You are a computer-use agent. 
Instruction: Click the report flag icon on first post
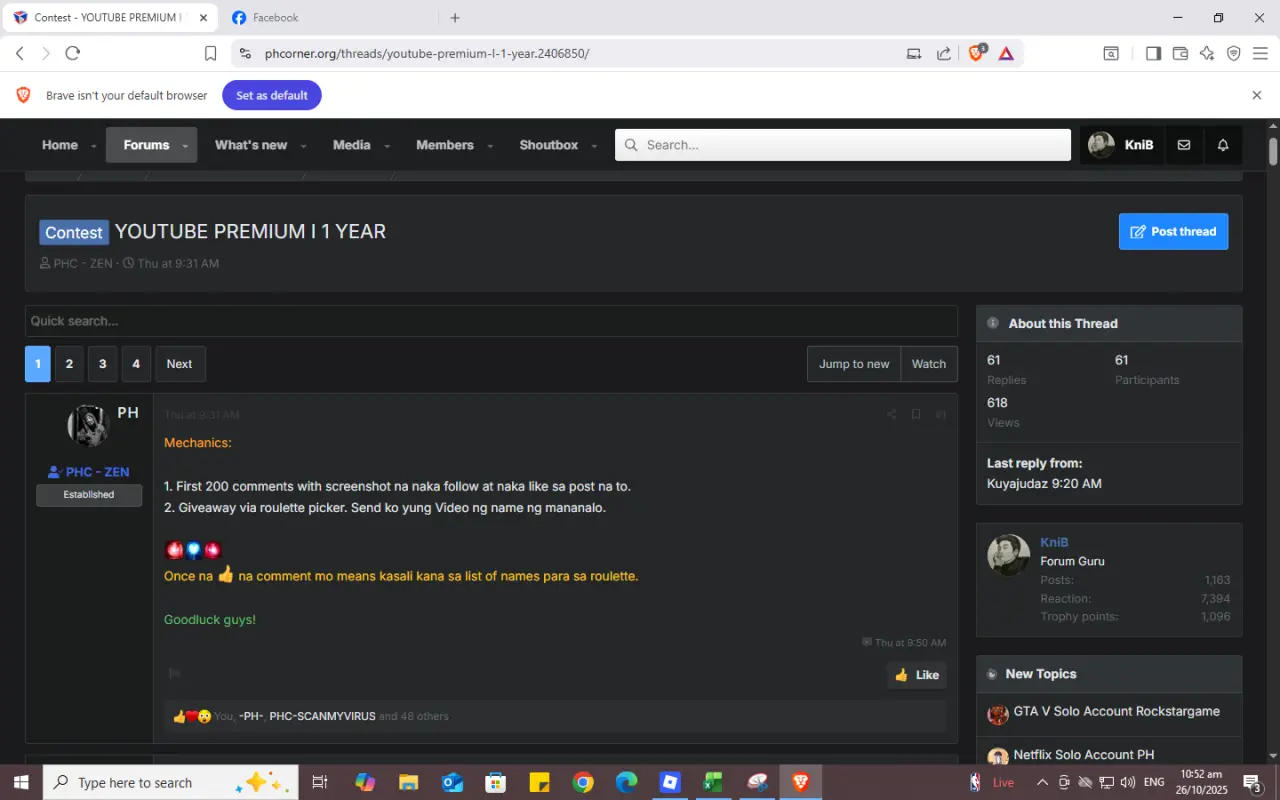point(175,674)
